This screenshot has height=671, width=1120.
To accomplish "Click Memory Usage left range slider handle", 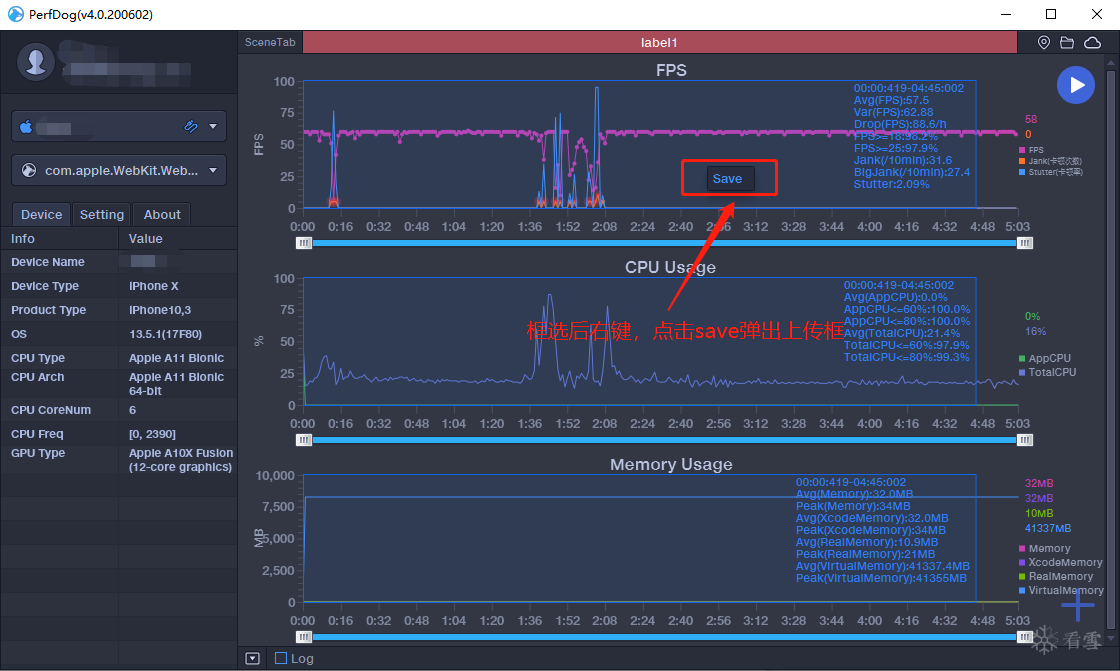I will point(304,637).
